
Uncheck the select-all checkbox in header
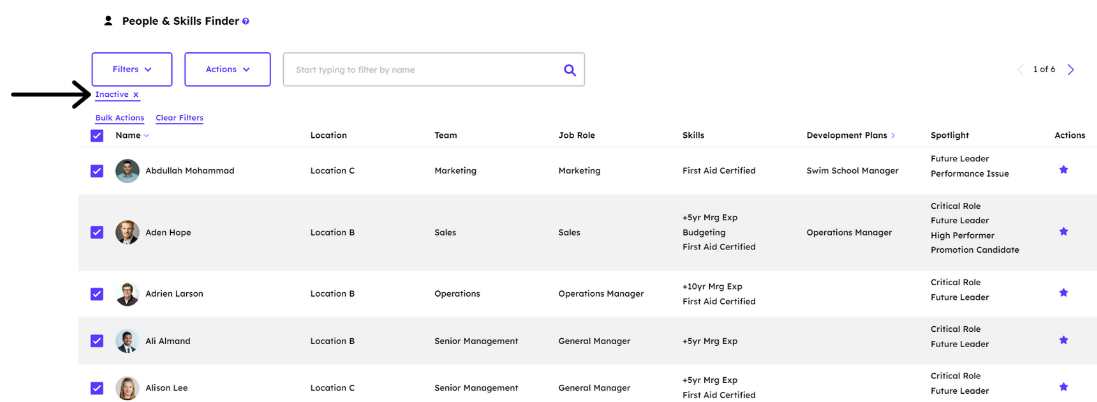tap(97, 136)
